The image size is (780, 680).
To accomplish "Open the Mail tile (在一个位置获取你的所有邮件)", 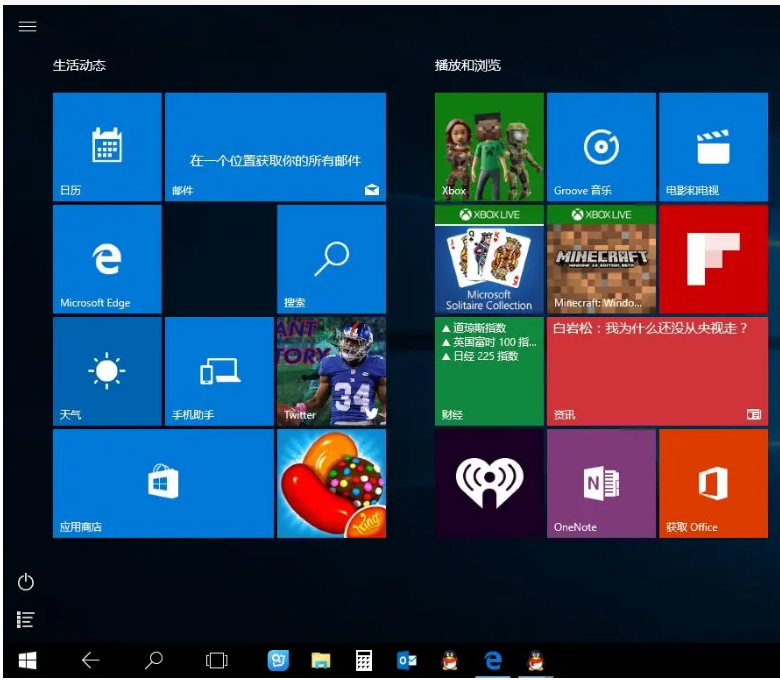I will 275,147.
